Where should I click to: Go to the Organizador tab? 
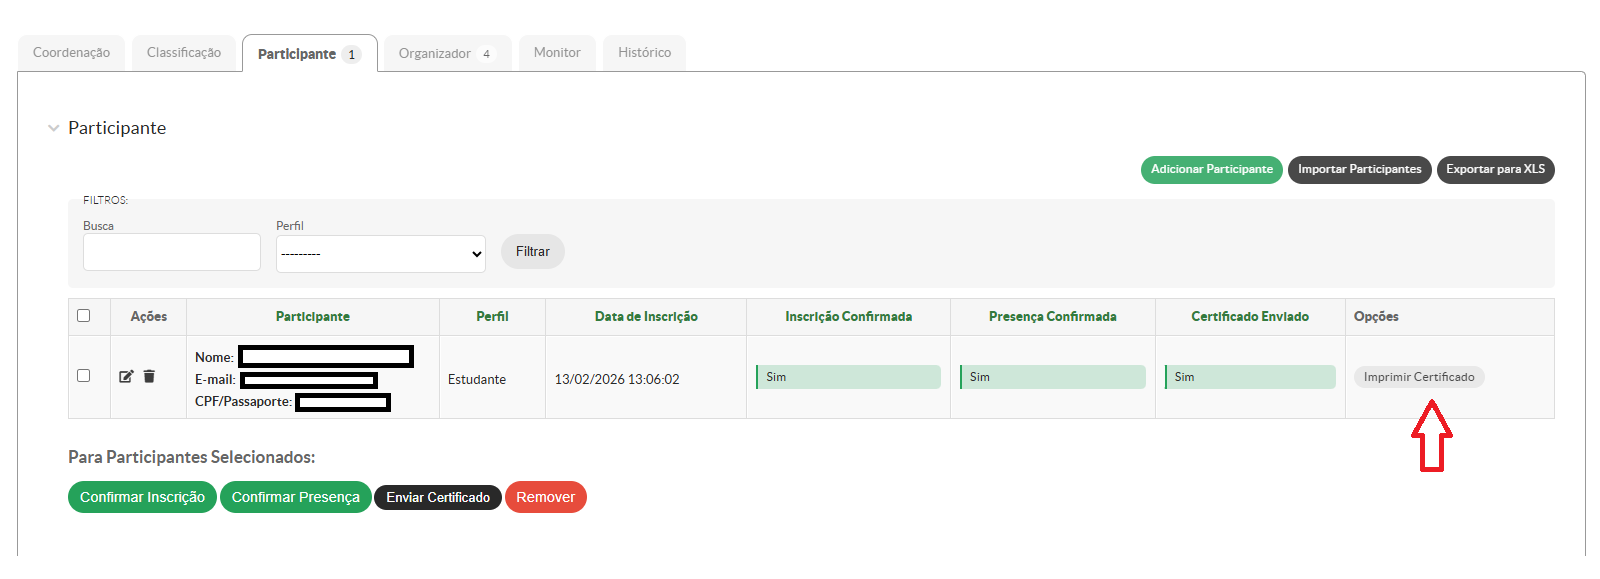(x=446, y=54)
